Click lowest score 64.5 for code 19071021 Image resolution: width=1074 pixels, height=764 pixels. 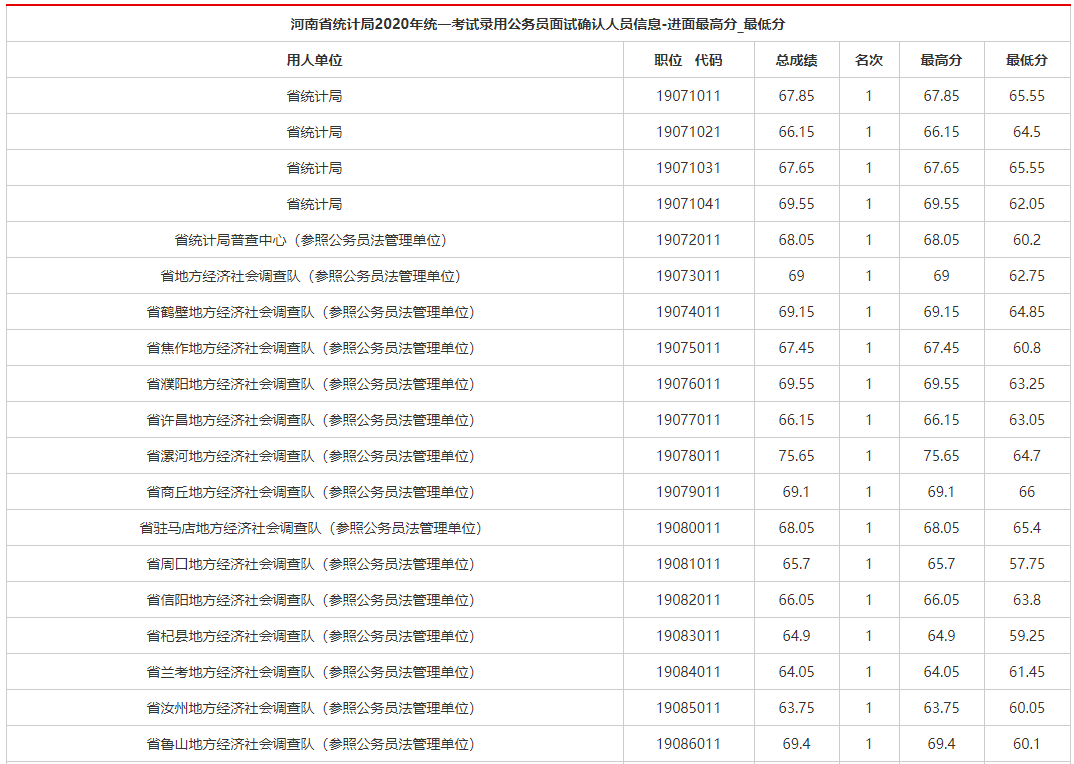tap(1027, 132)
